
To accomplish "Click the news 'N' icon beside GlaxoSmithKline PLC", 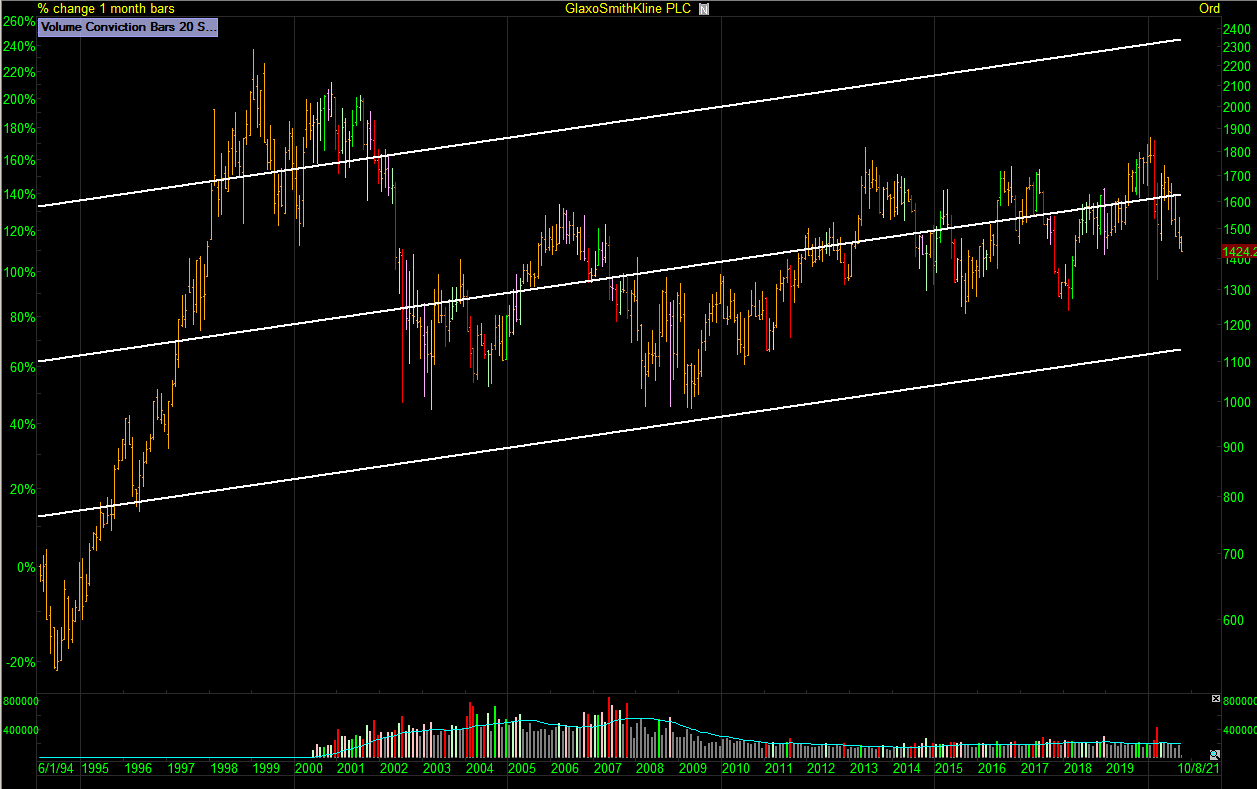I will (x=703, y=9).
